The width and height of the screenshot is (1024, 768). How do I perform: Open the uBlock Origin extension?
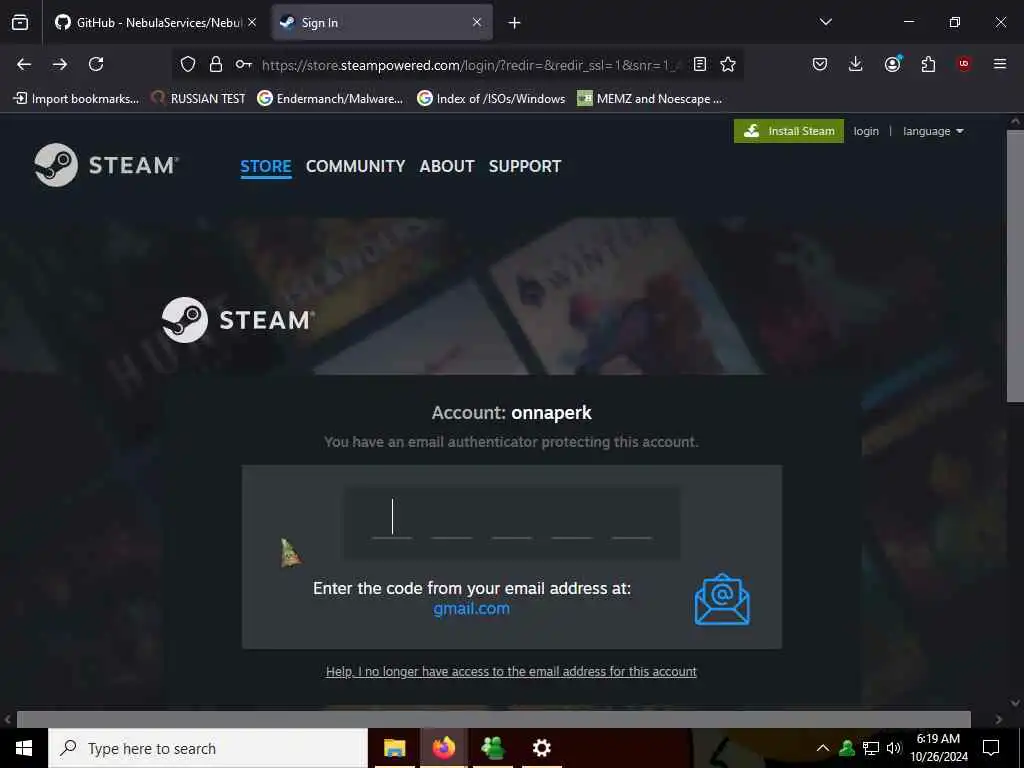click(964, 64)
